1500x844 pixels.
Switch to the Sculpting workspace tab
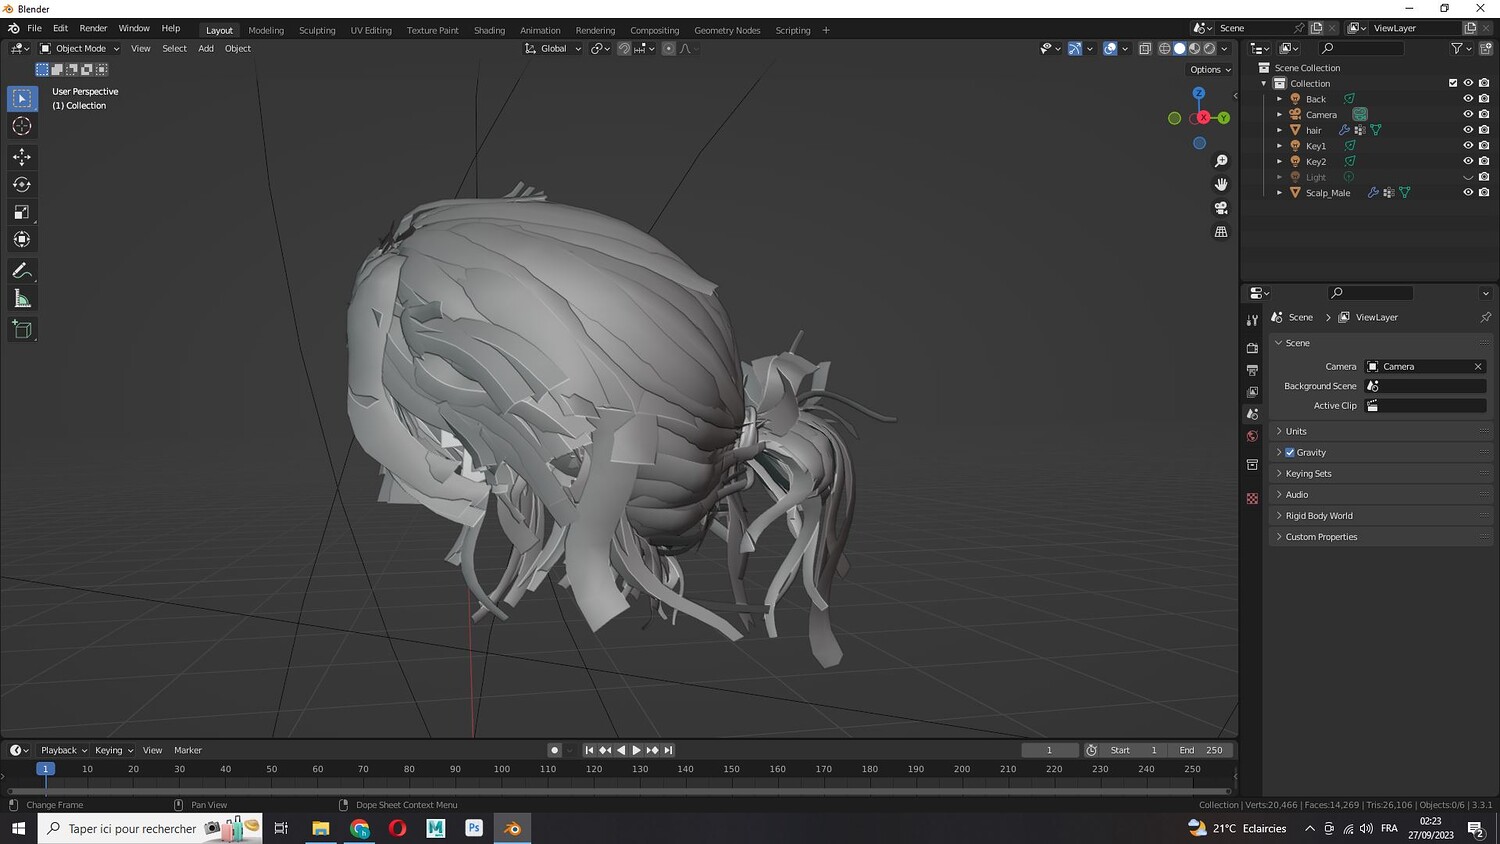[317, 30]
